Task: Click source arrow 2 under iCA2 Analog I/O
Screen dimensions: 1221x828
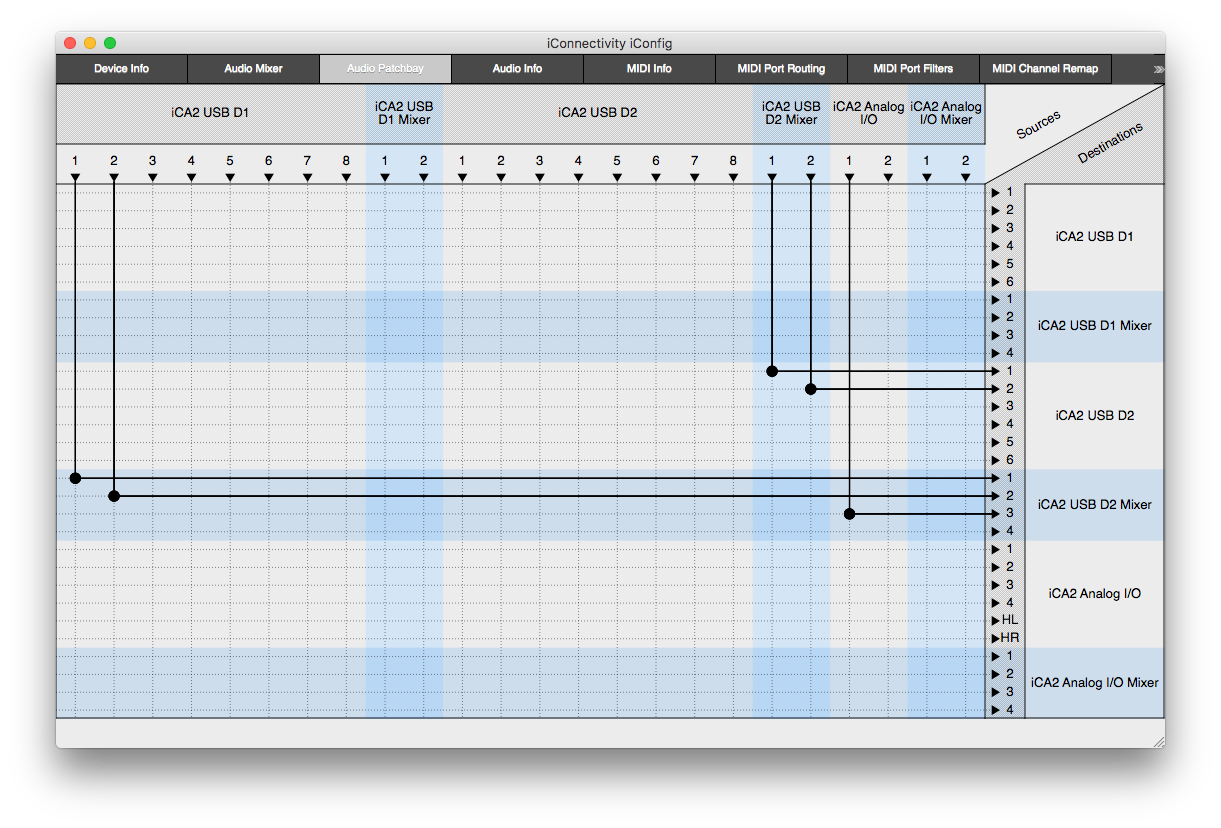Action: click(x=888, y=177)
